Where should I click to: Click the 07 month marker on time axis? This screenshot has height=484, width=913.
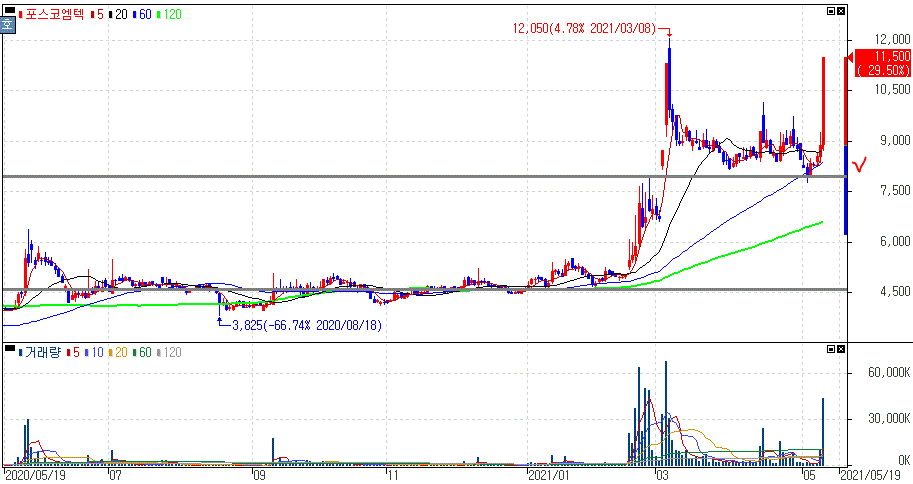click(115, 476)
